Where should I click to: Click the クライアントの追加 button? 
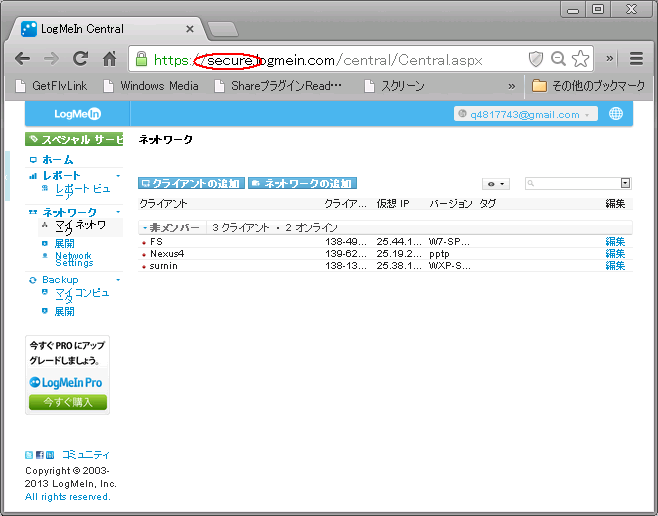tap(191, 183)
